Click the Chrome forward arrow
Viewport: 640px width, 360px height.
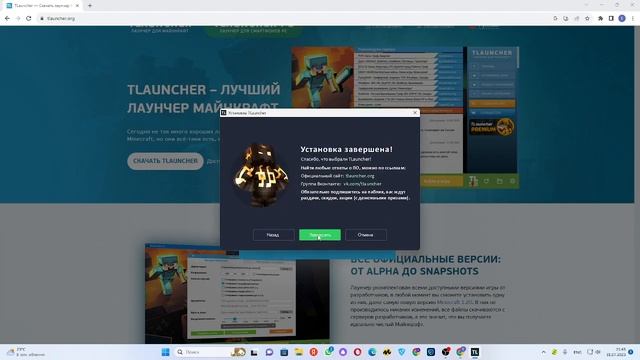click(x=18, y=18)
